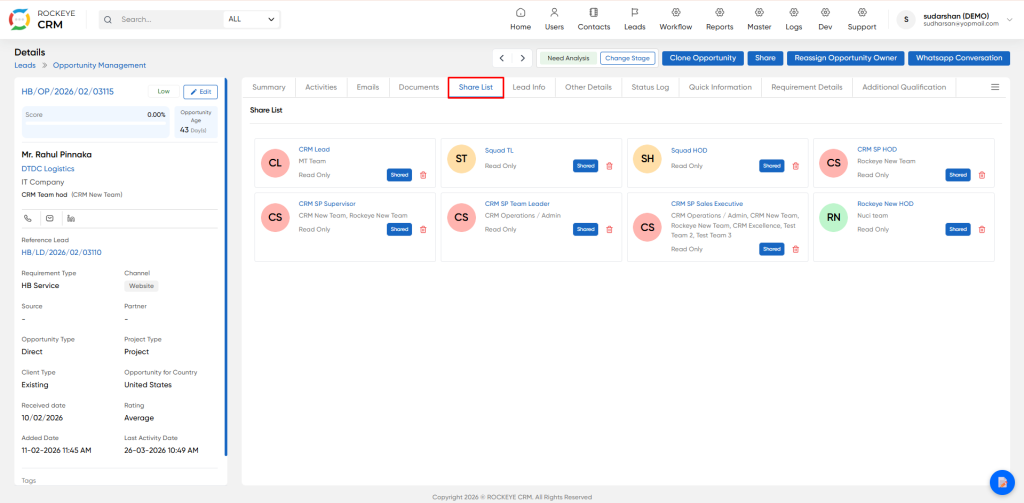Image resolution: width=1024 pixels, height=503 pixels.
Task: Click the LinkedIn icon under contact
Action: pos(71,218)
